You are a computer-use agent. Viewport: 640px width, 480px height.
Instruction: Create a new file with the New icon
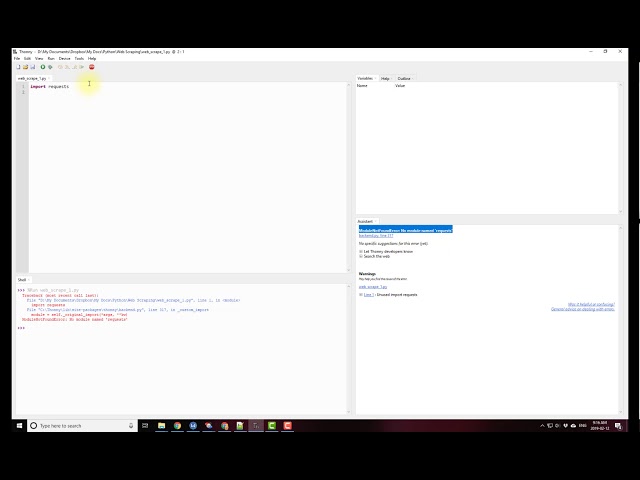pos(18,67)
